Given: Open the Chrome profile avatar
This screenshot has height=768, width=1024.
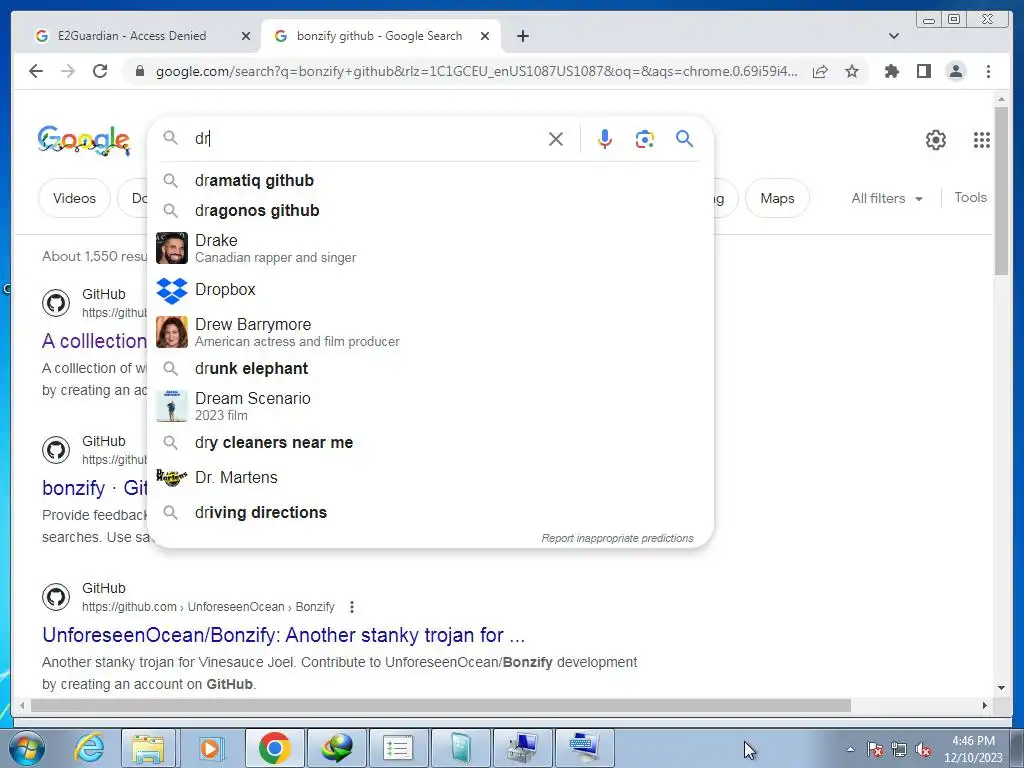Looking at the screenshot, I should [955, 71].
